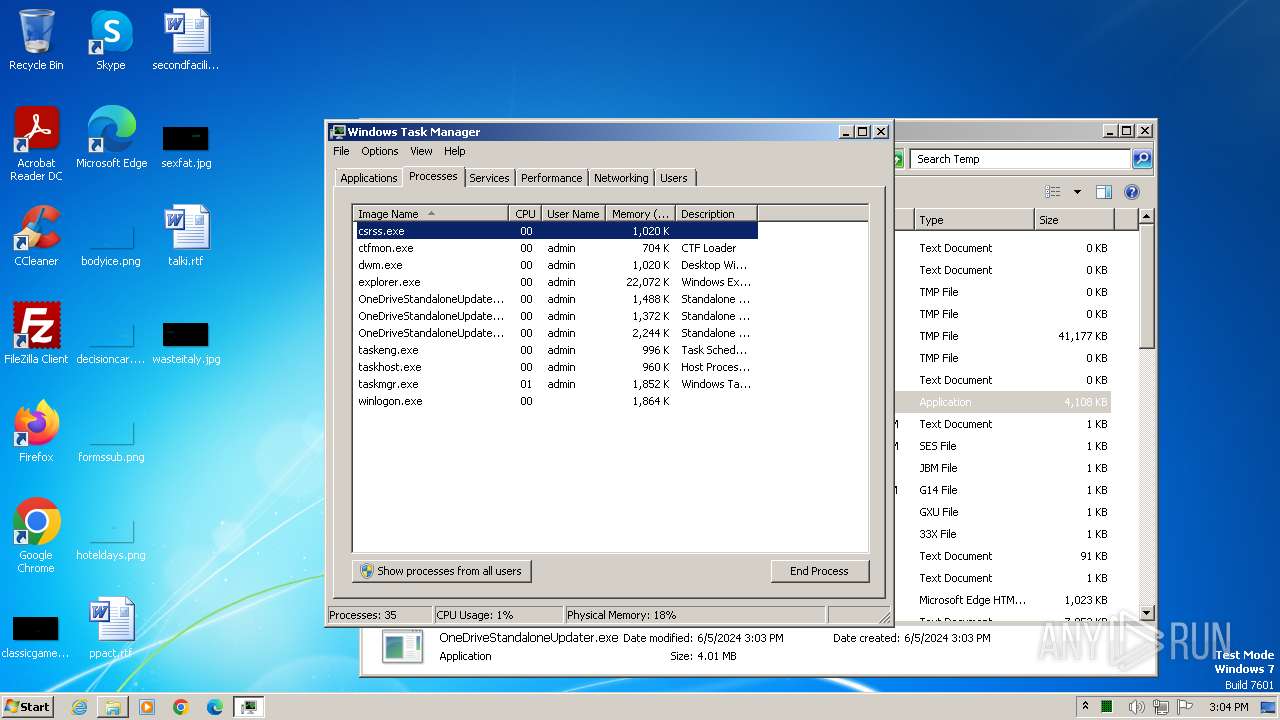This screenshot has height=720, width=1280.
Task: Click the network tray icon
Action: point(1160,707)
